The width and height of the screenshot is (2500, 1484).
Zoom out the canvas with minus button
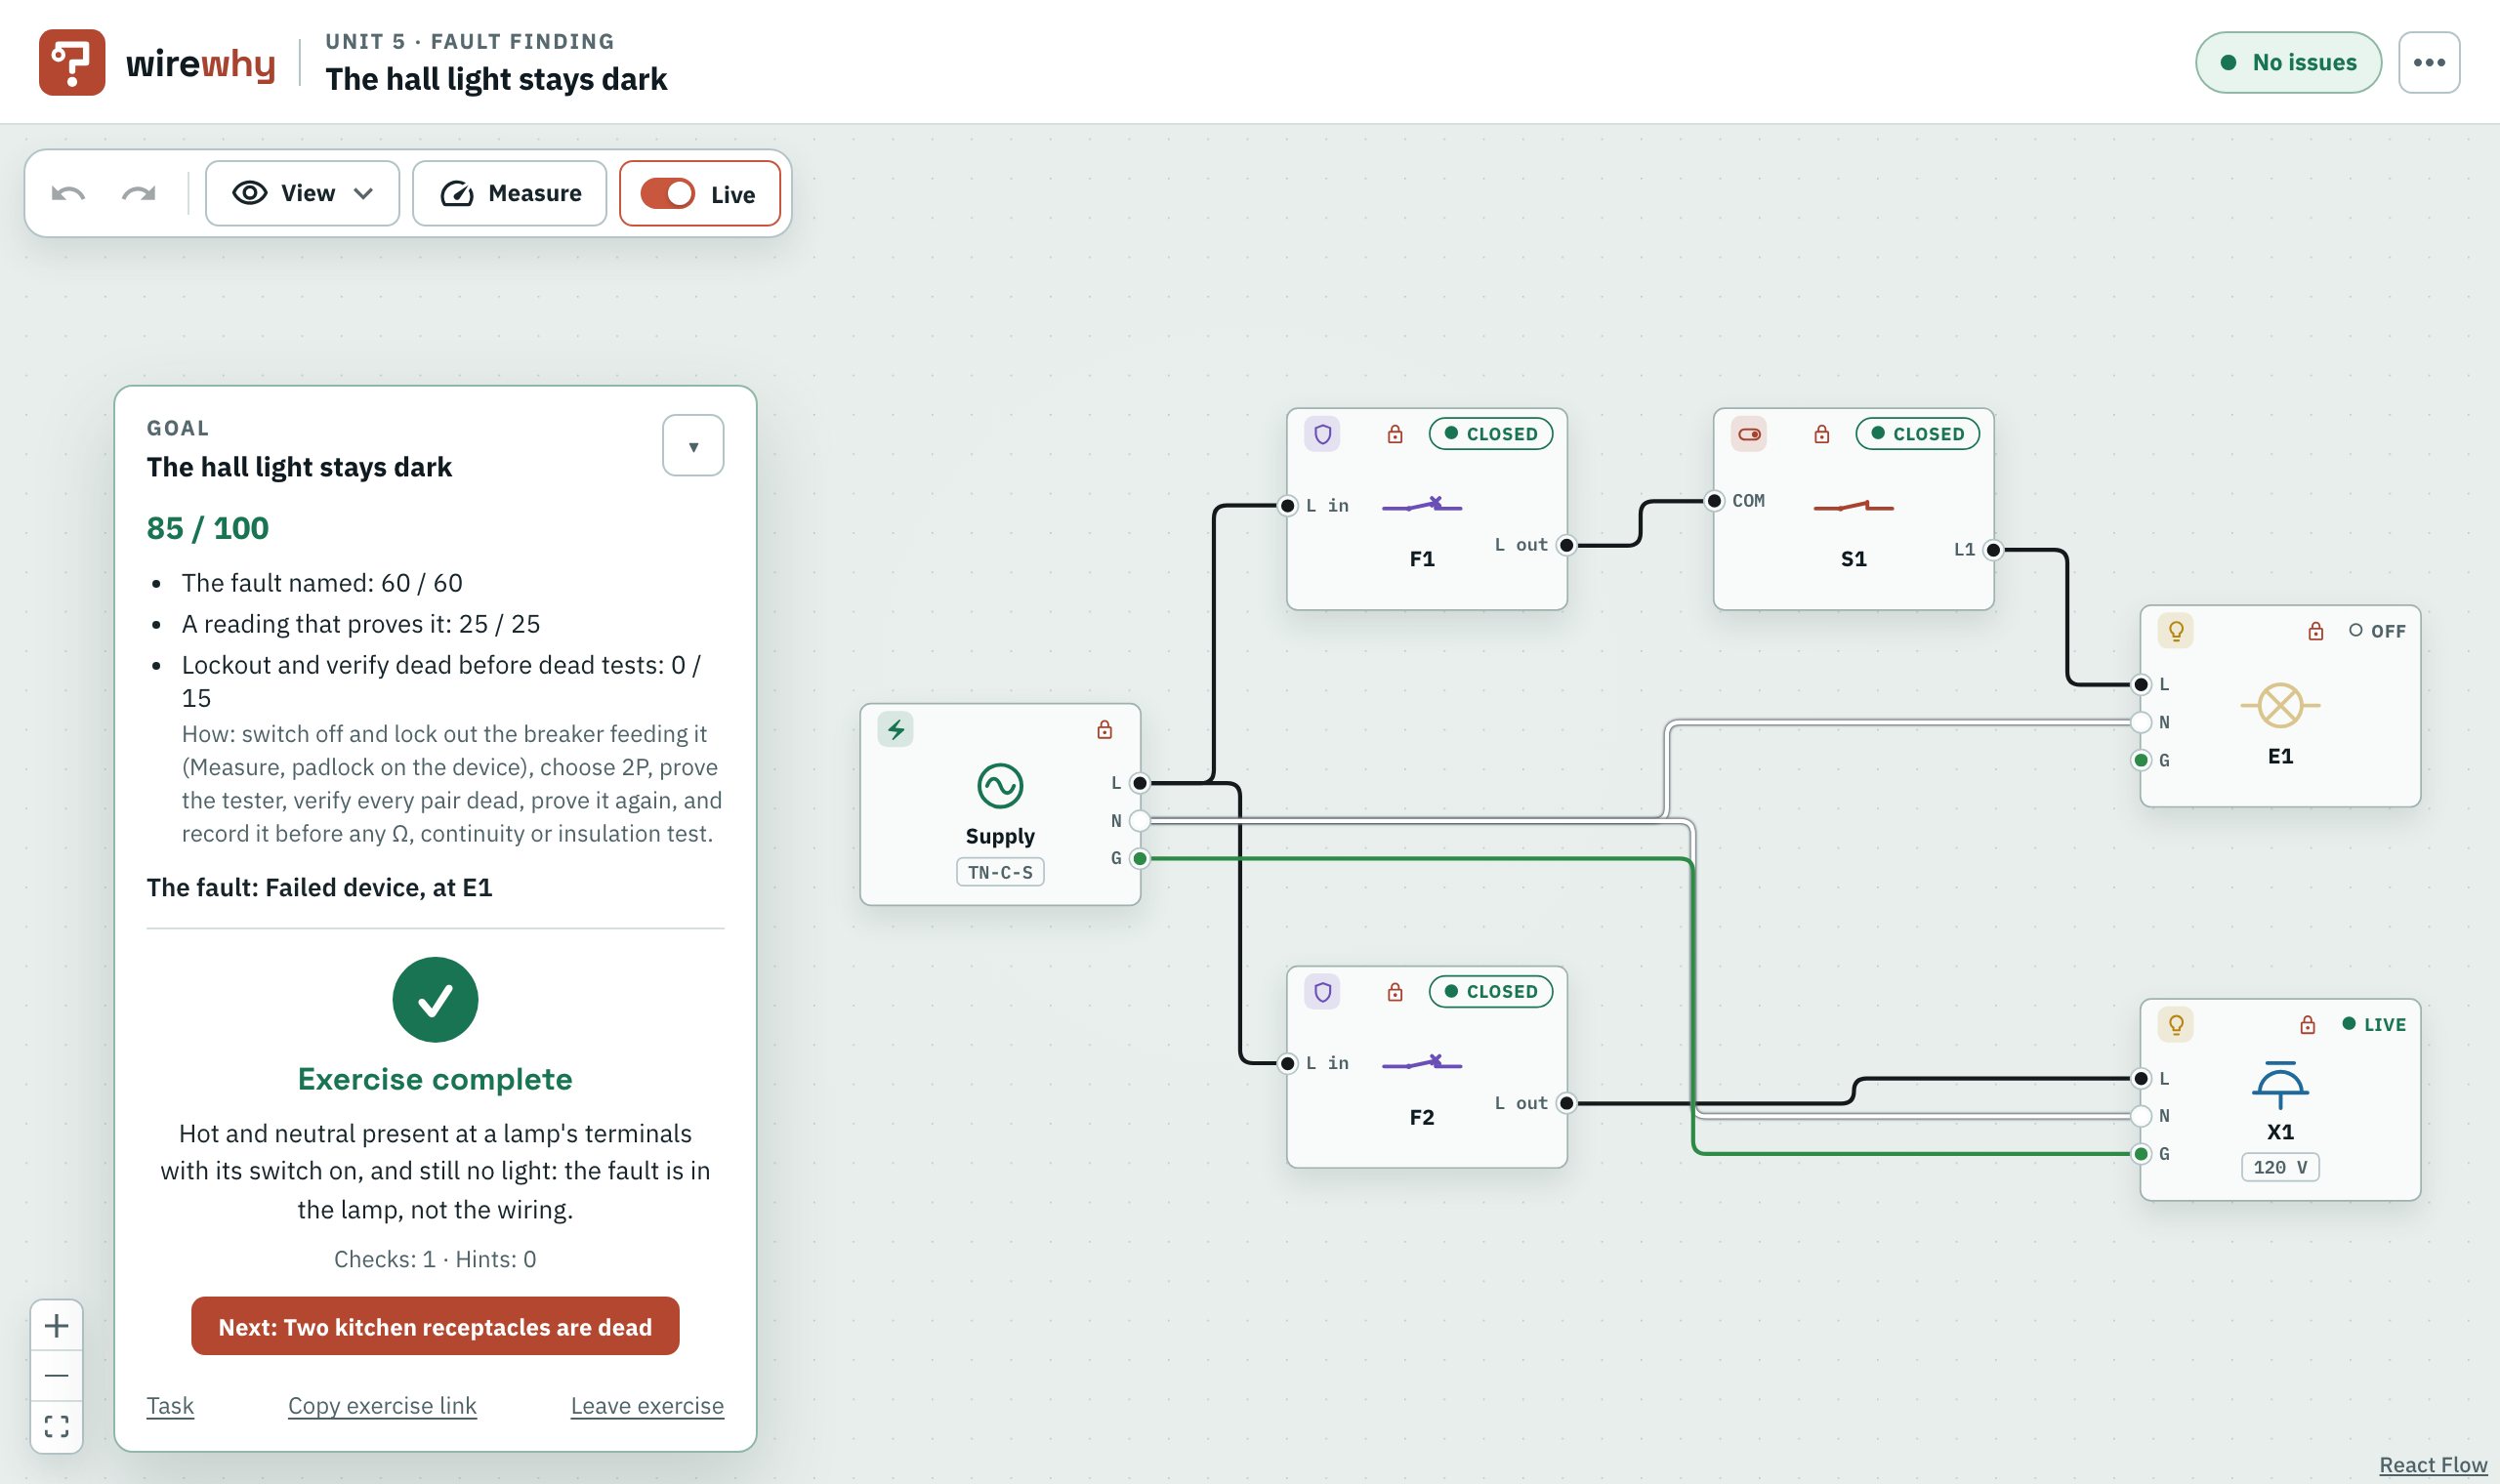click(57, 1376)
